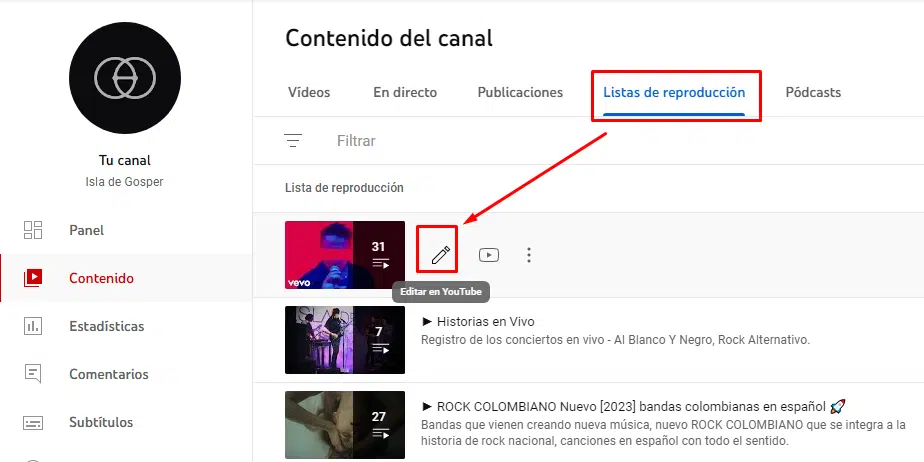This screenshot has height=462, width=924.
Task: Switch to the En directo tab
Action: [405, 93]
